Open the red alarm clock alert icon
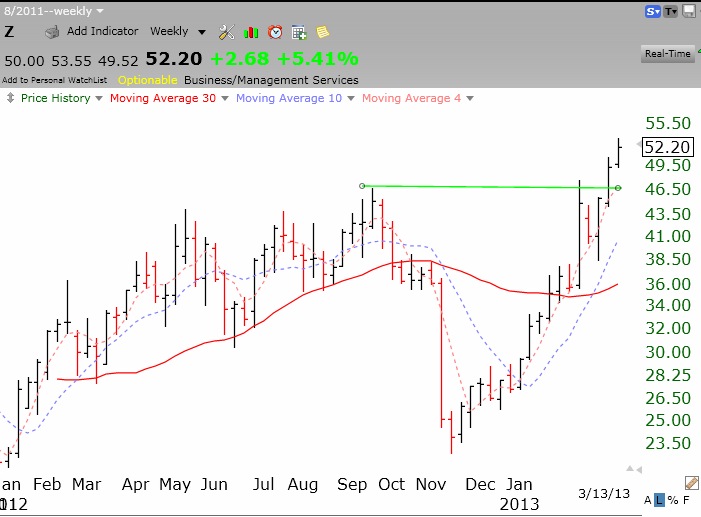Screen dimensions: 701x517 click(x=275, y=32)
